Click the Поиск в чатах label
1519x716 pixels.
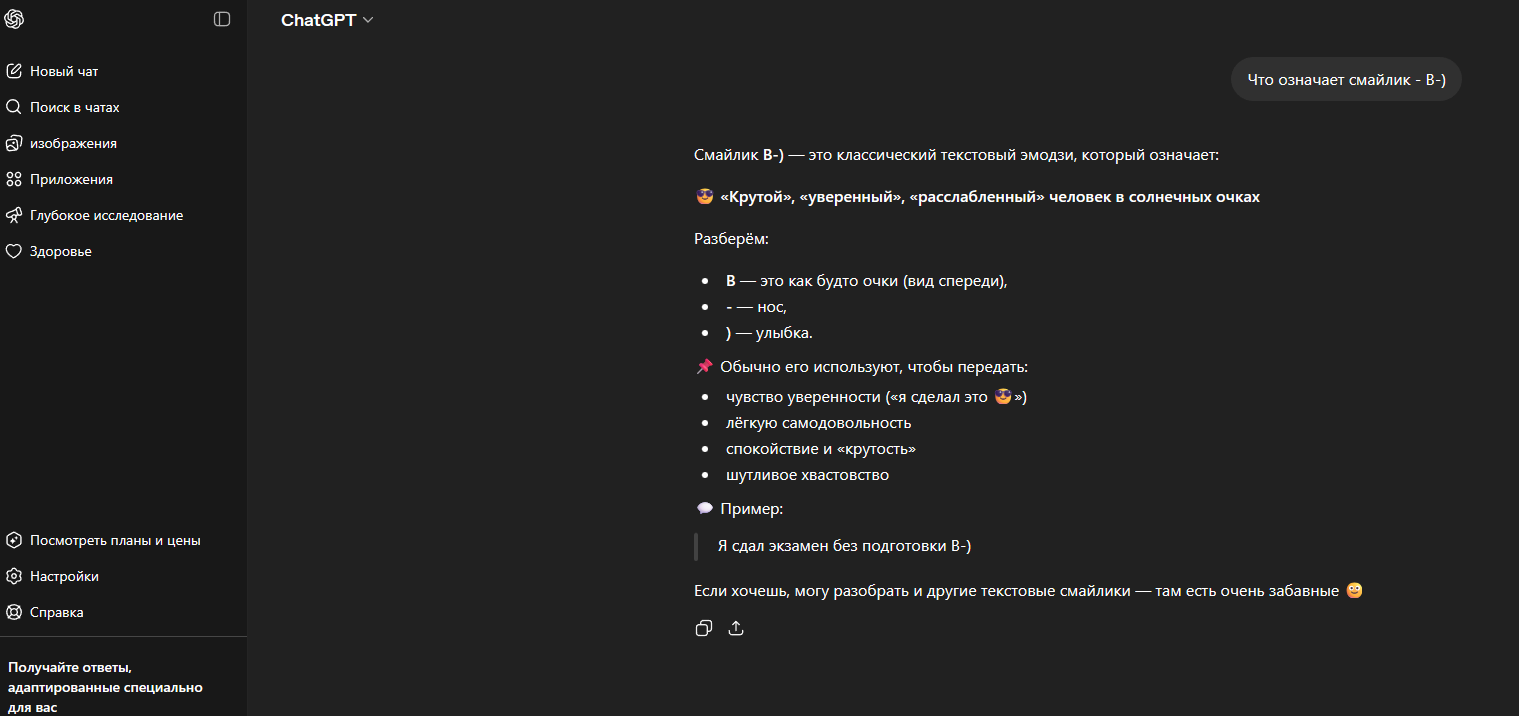(x=75, y=107)
